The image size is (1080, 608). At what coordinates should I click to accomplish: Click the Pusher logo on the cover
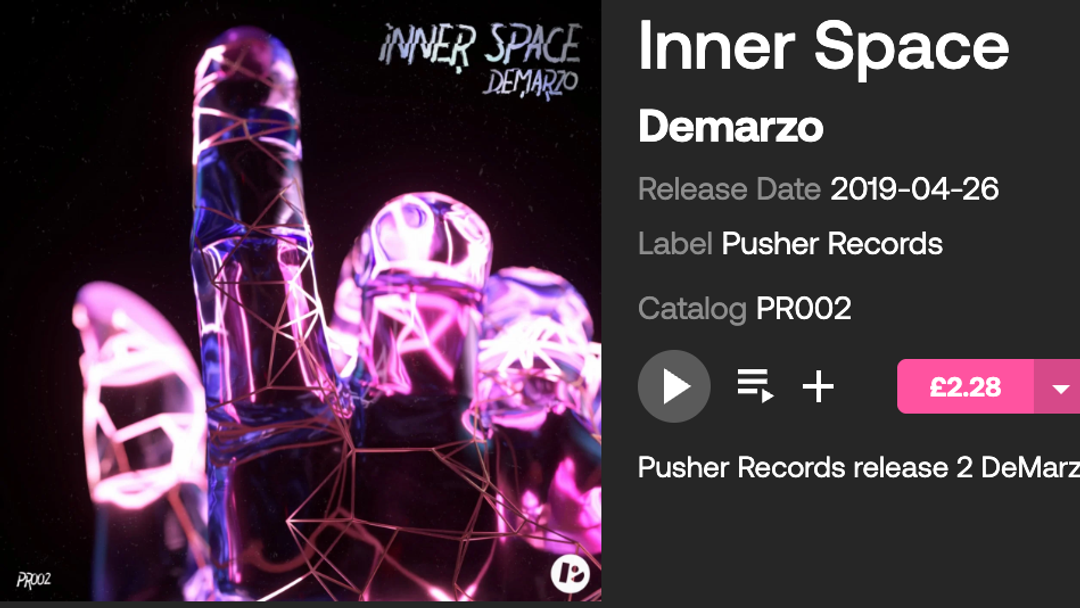(x=570, y=574)
